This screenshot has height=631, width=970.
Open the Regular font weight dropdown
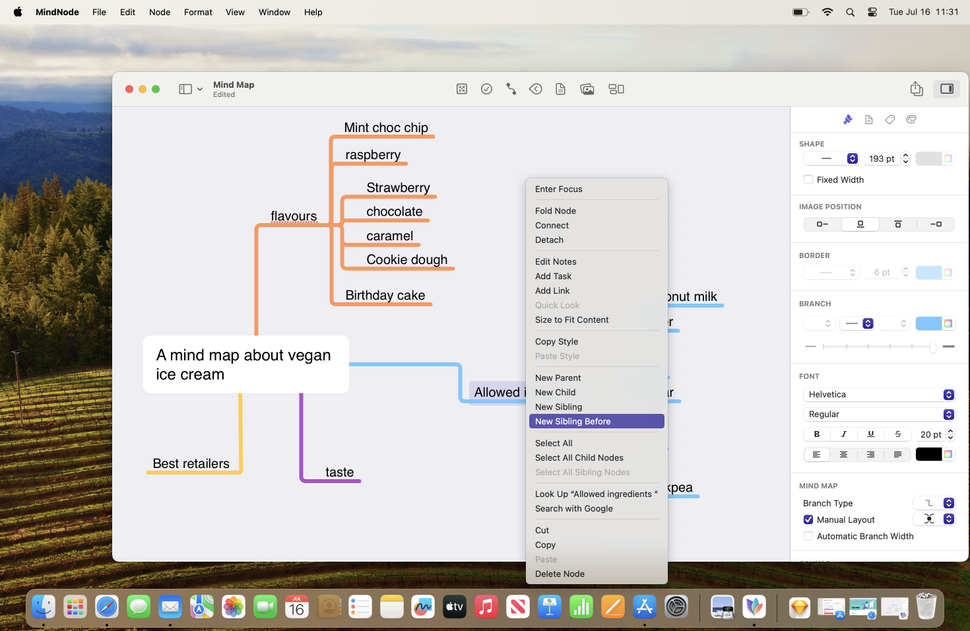pos(878,414)
